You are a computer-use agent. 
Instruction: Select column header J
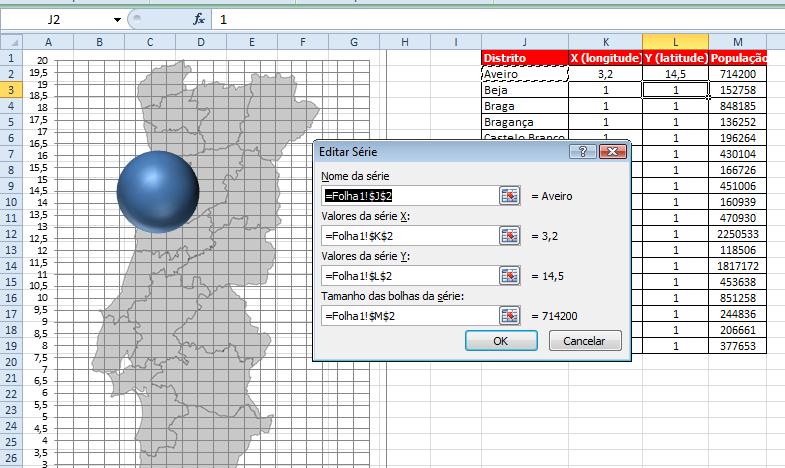(525, 42)
